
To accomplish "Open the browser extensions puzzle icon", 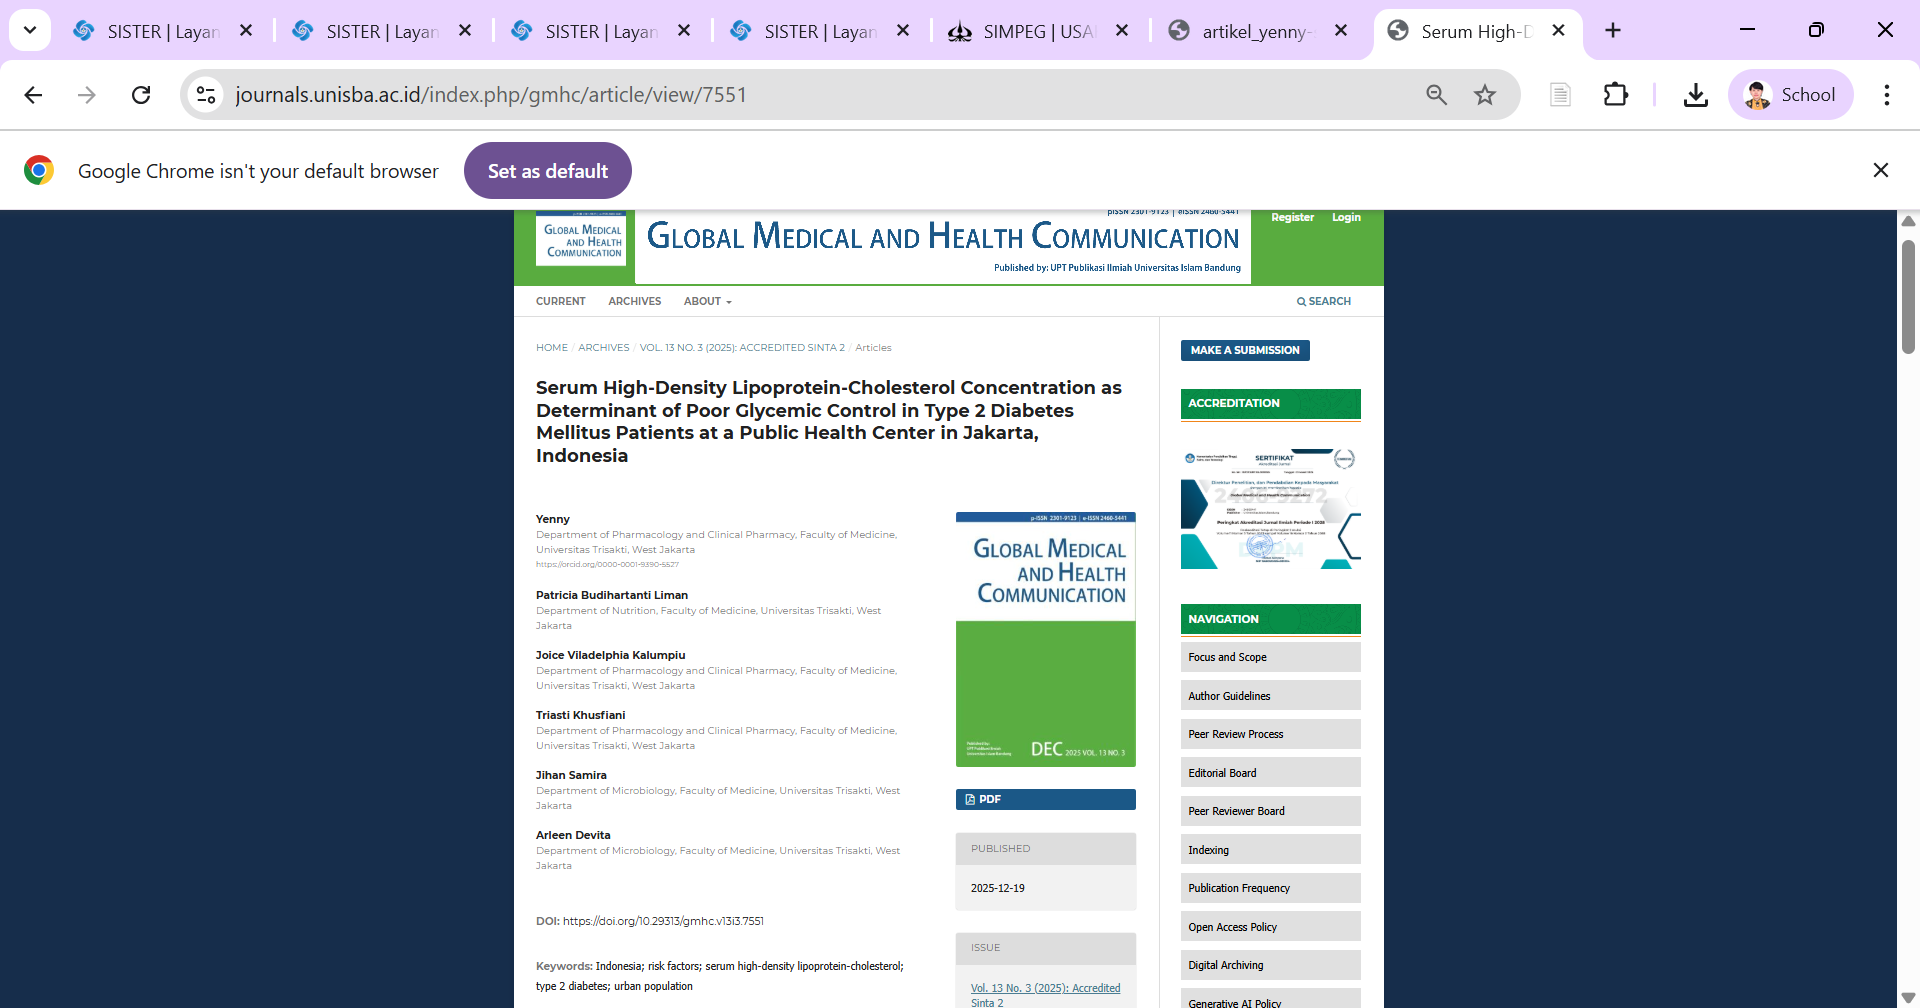I will [x=1615, y=95].
